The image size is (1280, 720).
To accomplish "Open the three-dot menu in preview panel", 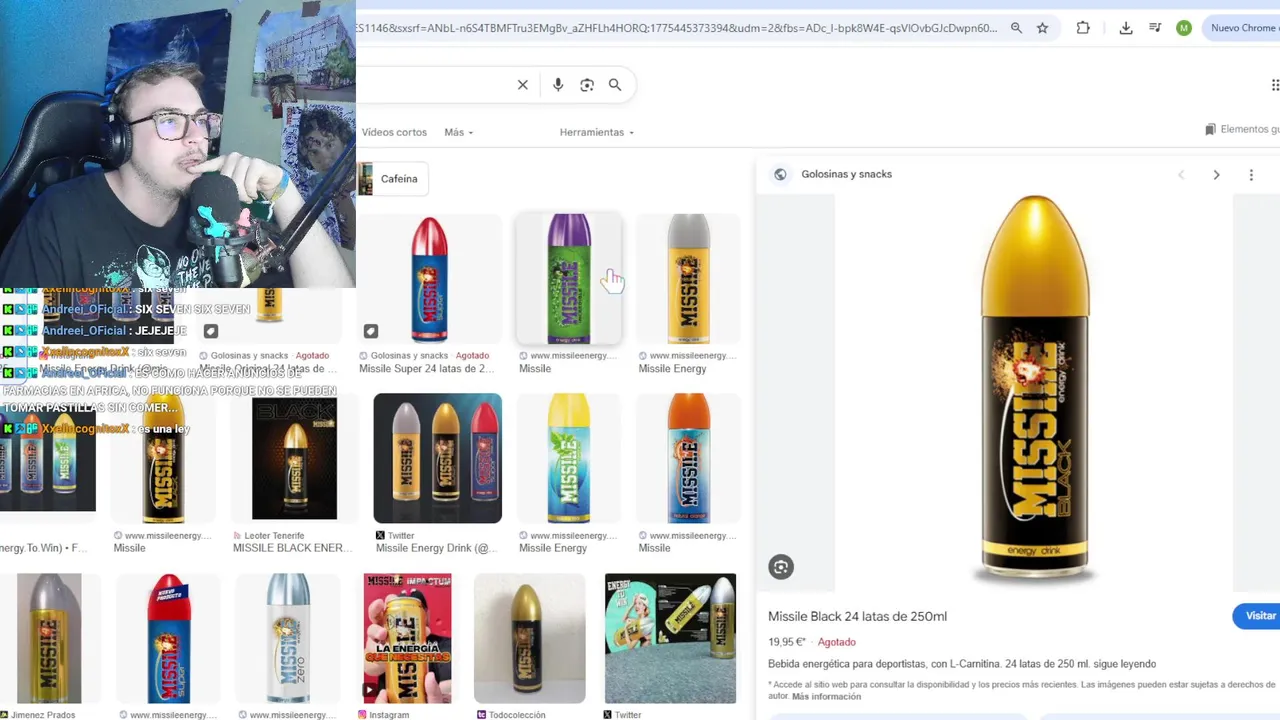I will [1251, 175].
